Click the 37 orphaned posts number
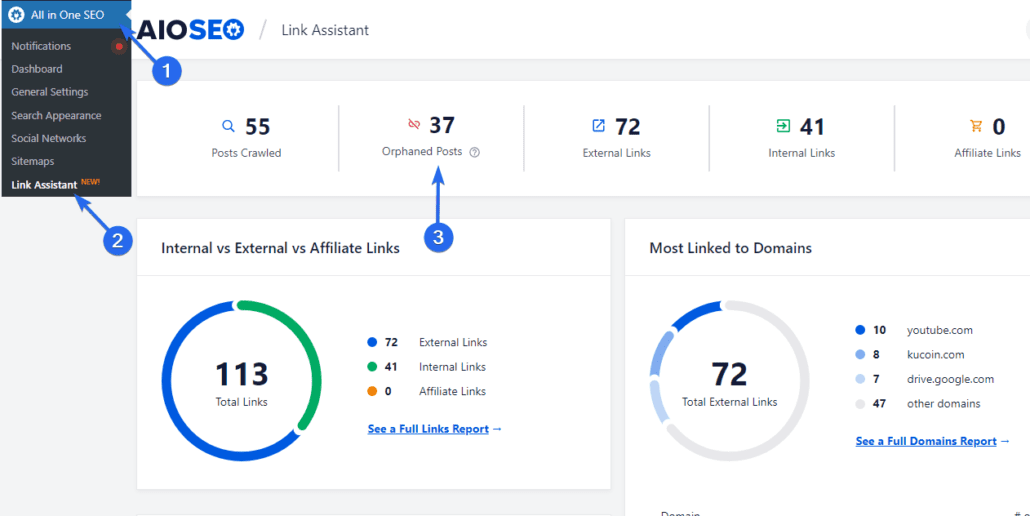This screenshot has width=1030, height=516. tap(442, 125)
